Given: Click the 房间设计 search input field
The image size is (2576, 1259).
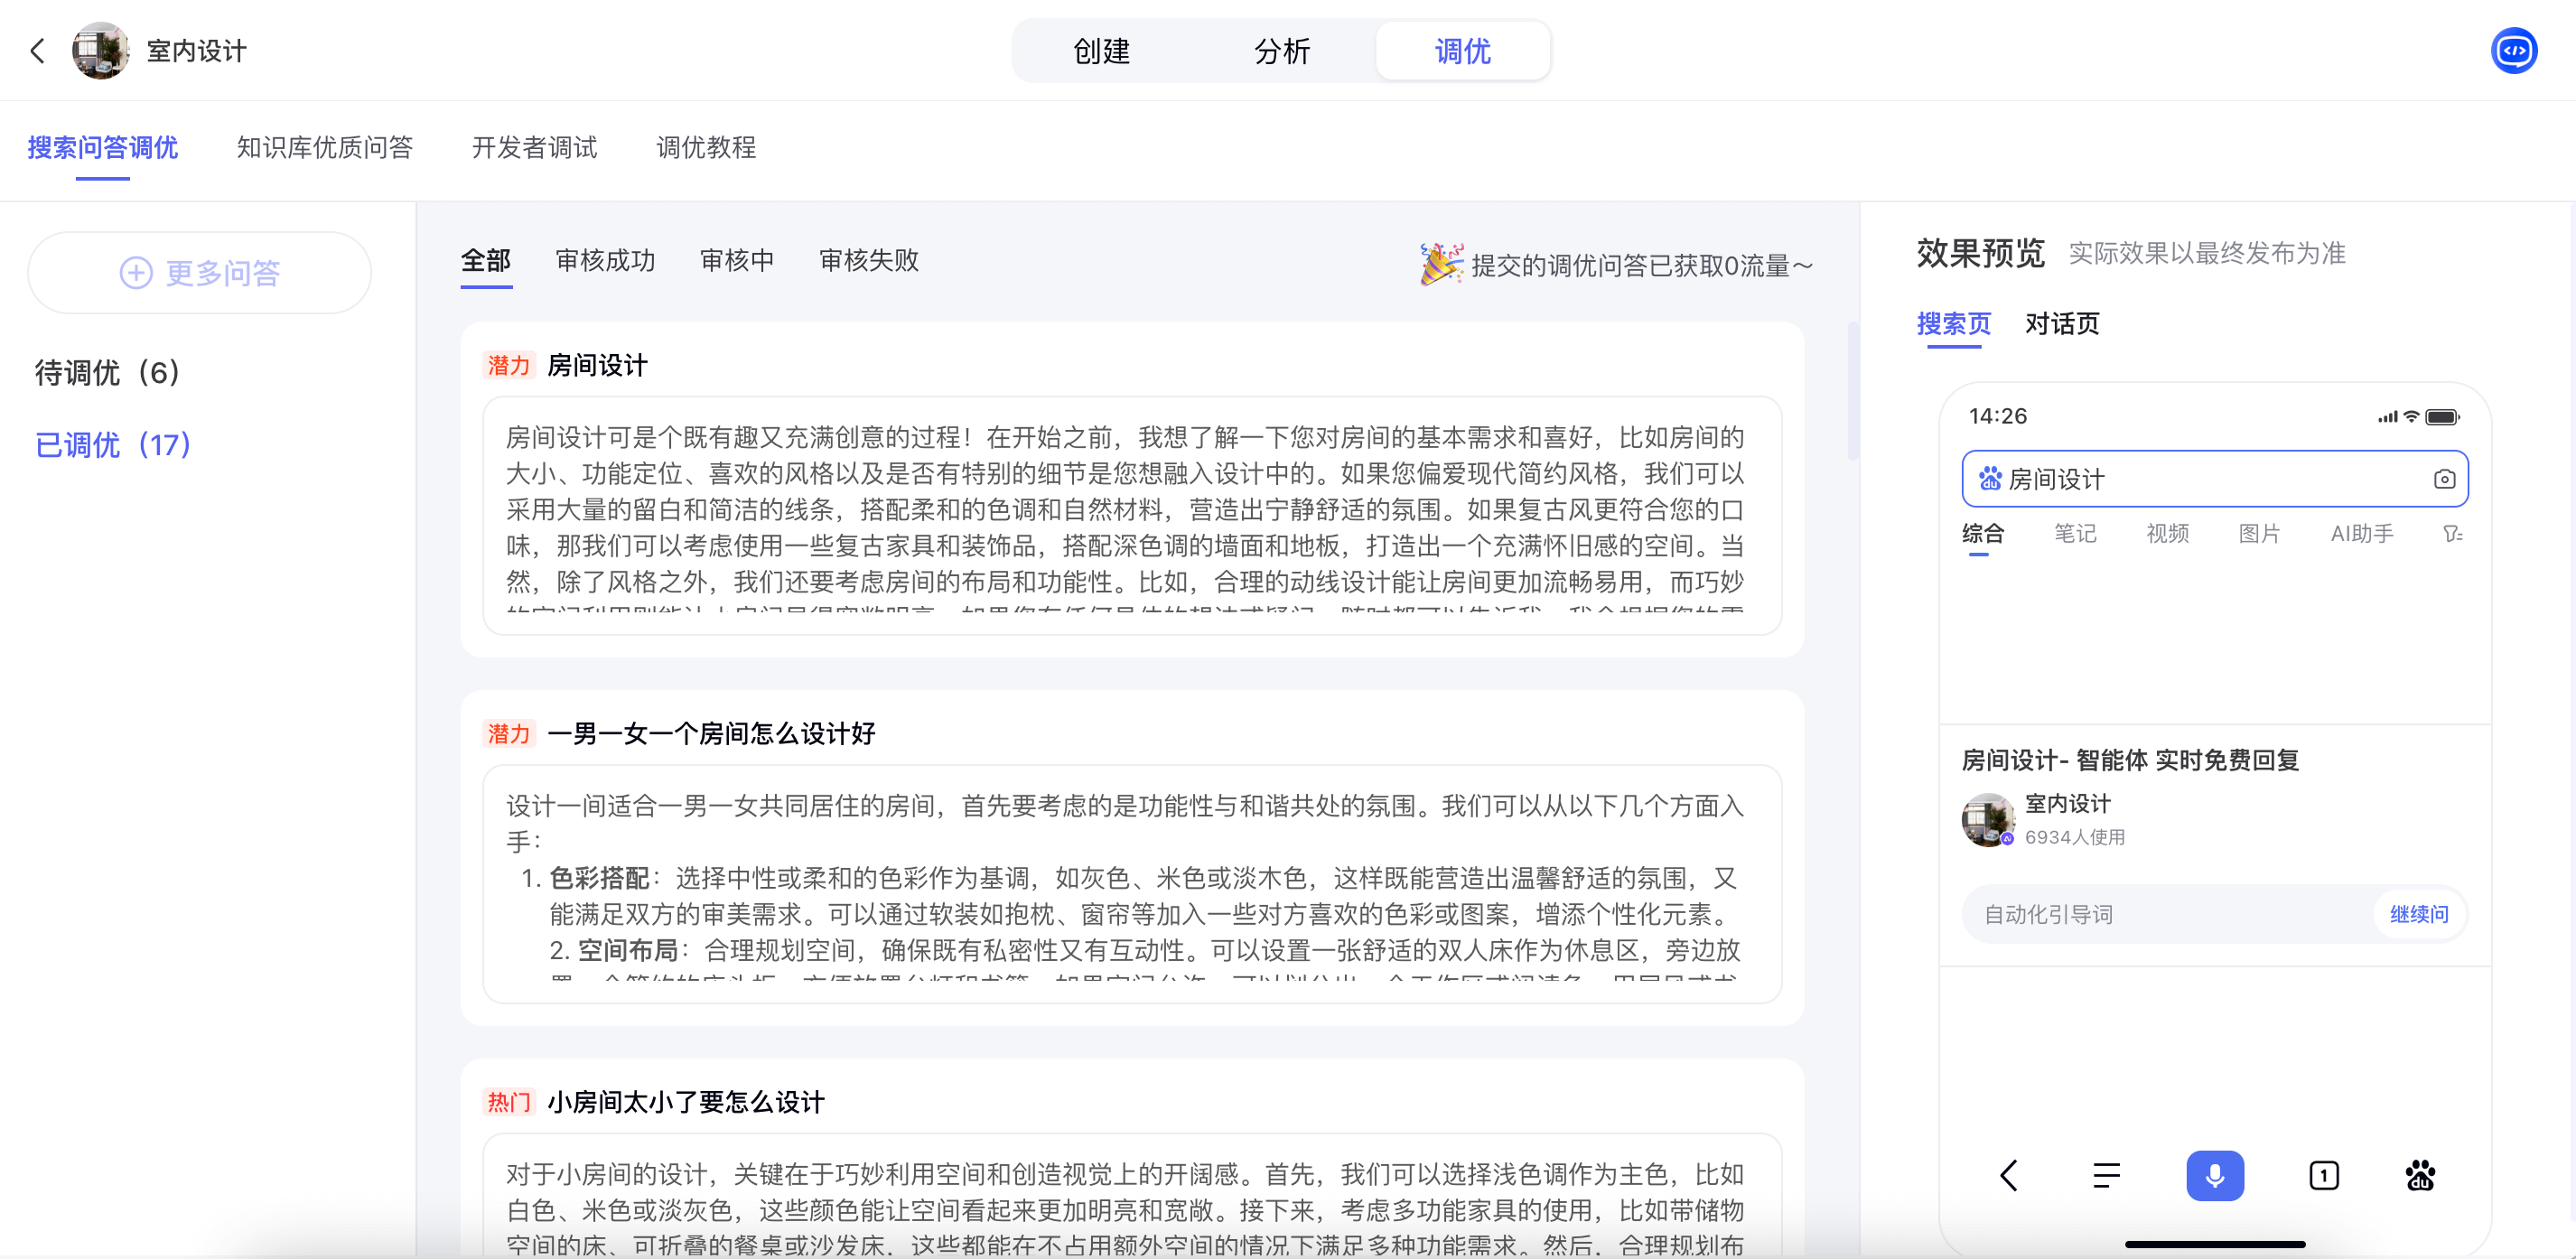Looking at the screenshot, I should pos(2200,479).
